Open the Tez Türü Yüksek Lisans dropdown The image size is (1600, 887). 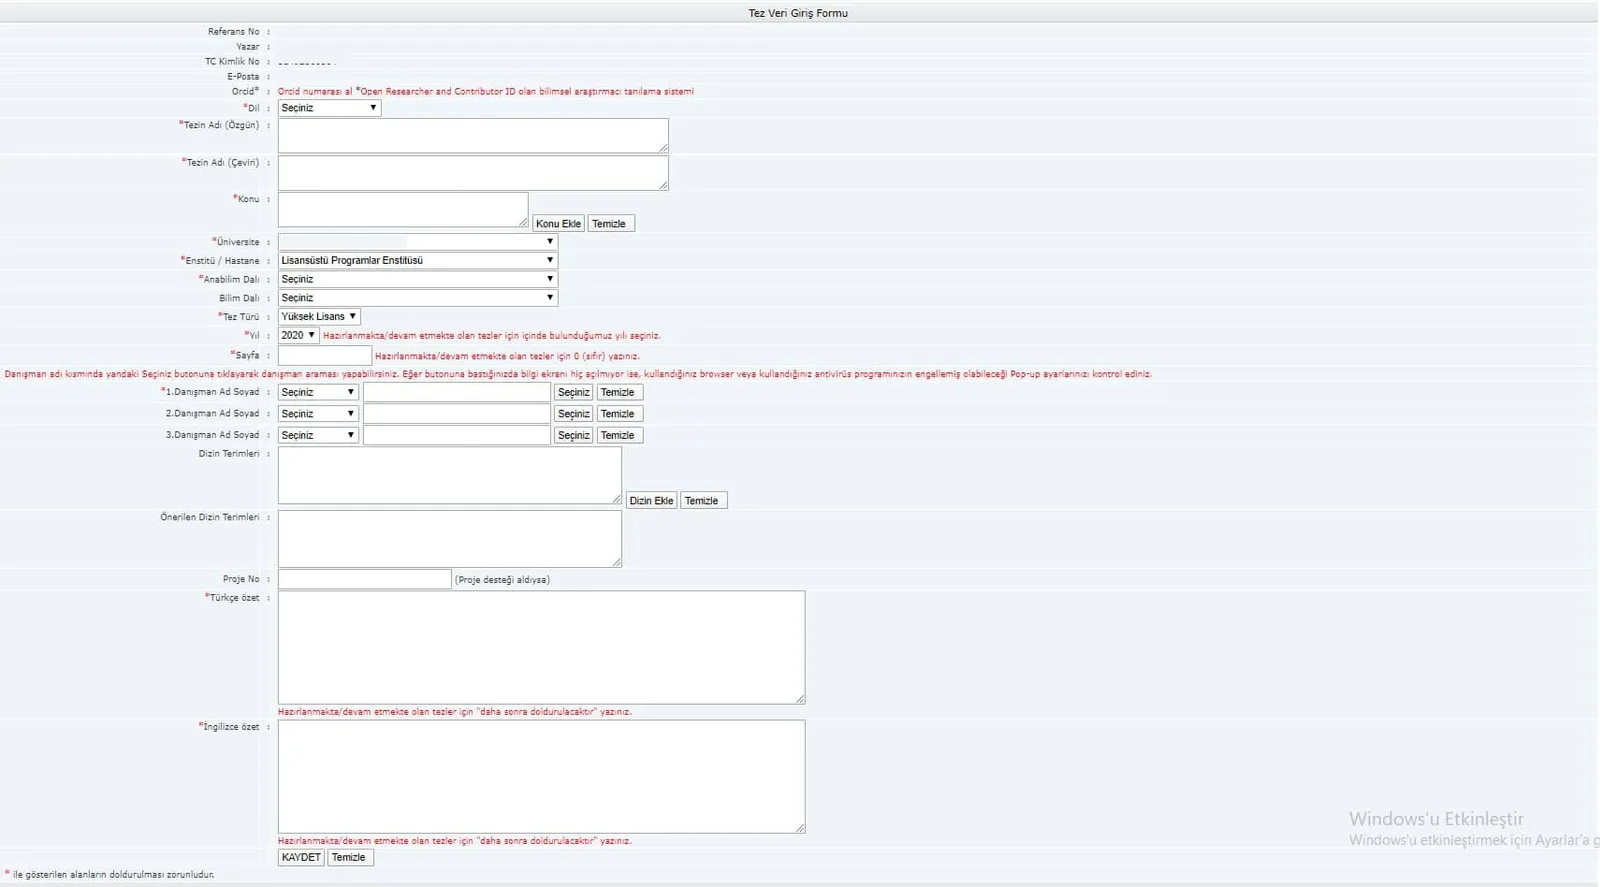coord(319,316)
